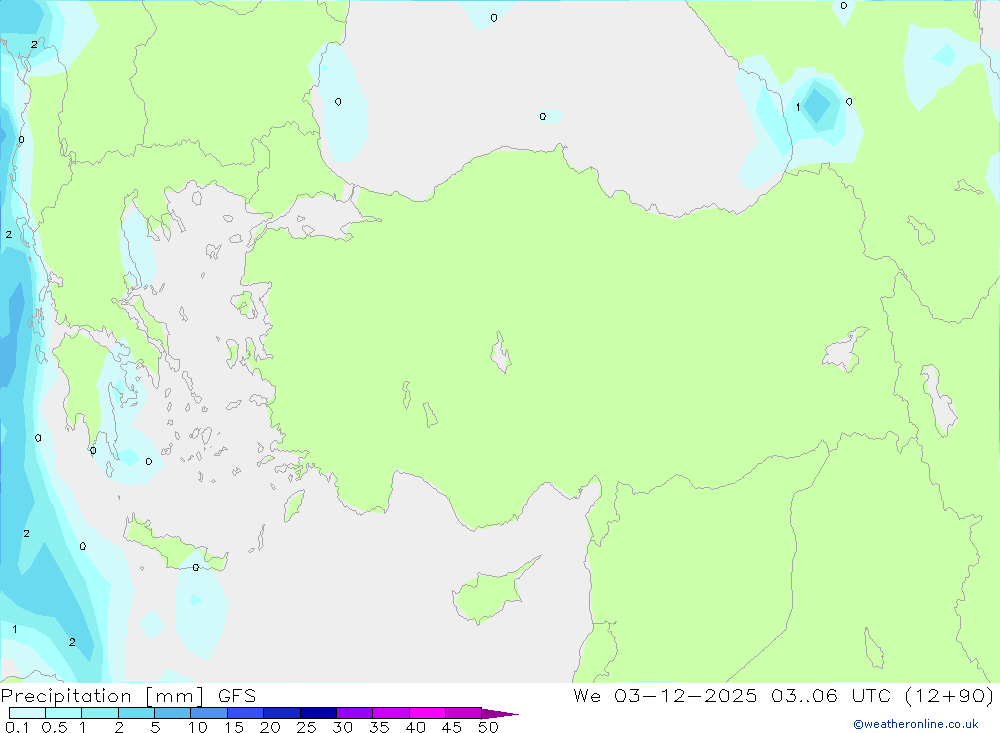1000x733 pixels.
Task: Click the "03..06 UTC" time range text
Action: 830,695
